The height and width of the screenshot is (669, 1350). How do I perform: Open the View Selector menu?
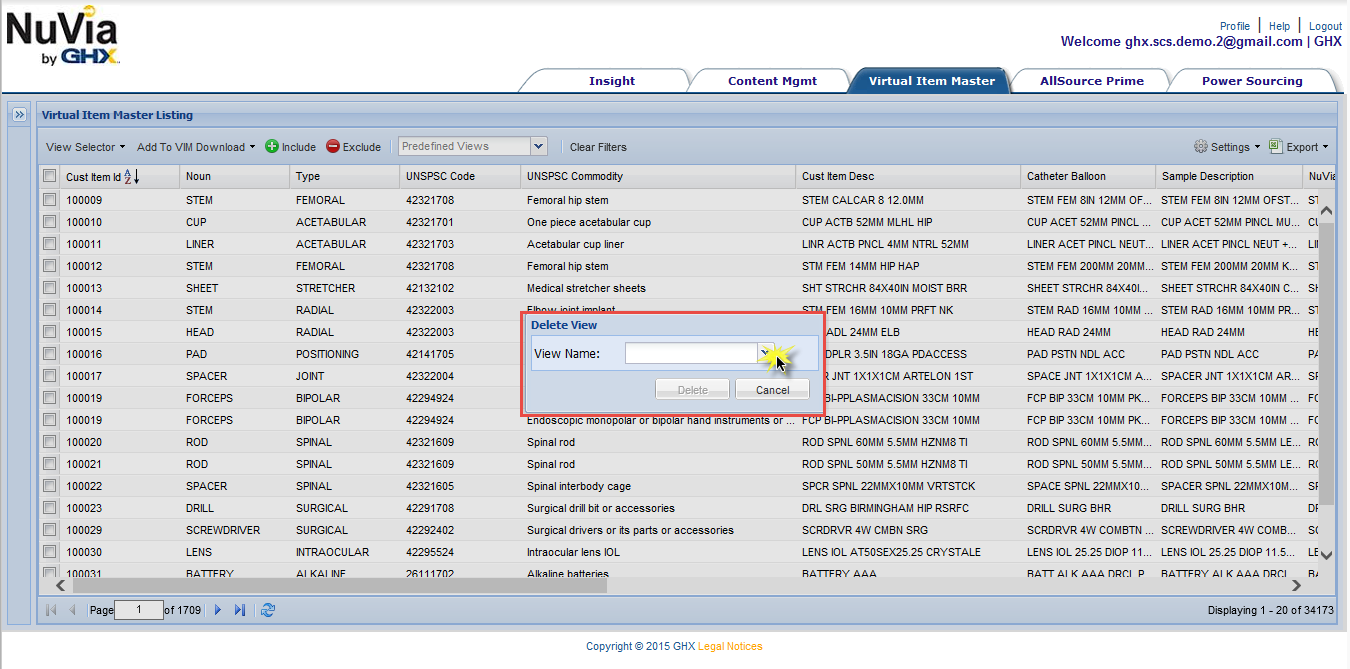click(x=85, y=147)
